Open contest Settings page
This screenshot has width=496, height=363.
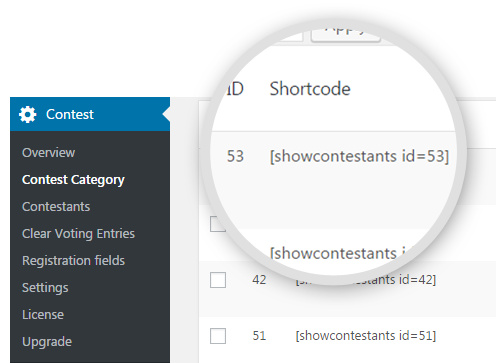[x=45, y=288]
